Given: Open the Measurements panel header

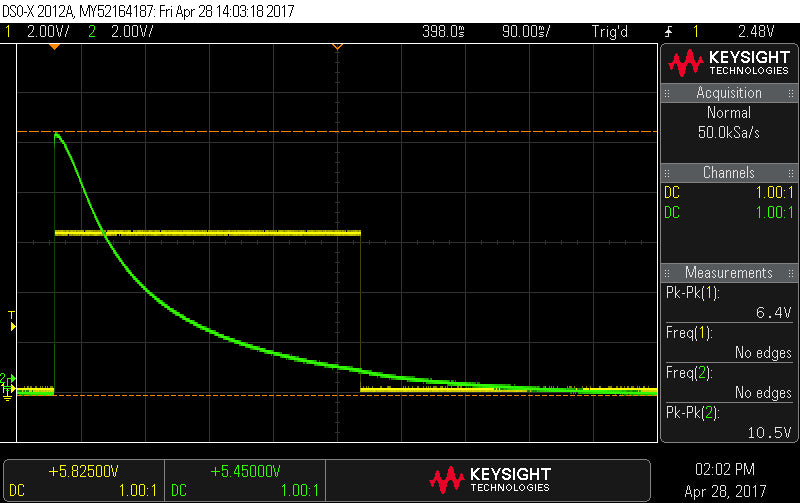Looking at the screenshot, I should pyautogui.click(x=729, y=273).
